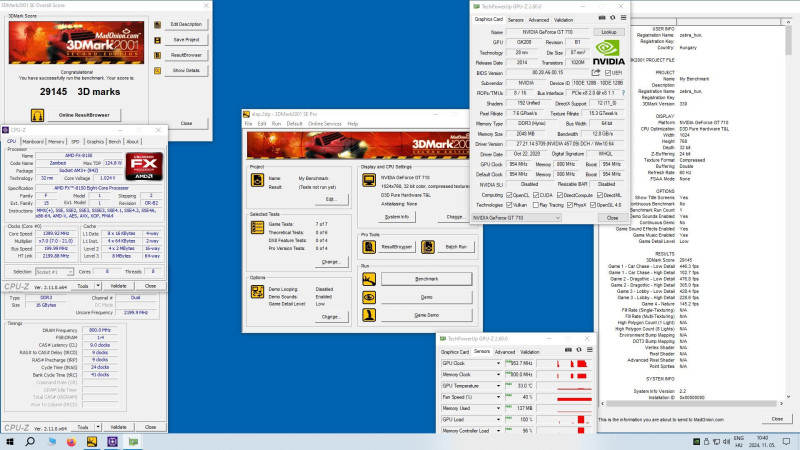Screen dimensions: 800x450
Task: Toggle the OpenGL 4.6 checkbox
Action: tap(593, 205)
